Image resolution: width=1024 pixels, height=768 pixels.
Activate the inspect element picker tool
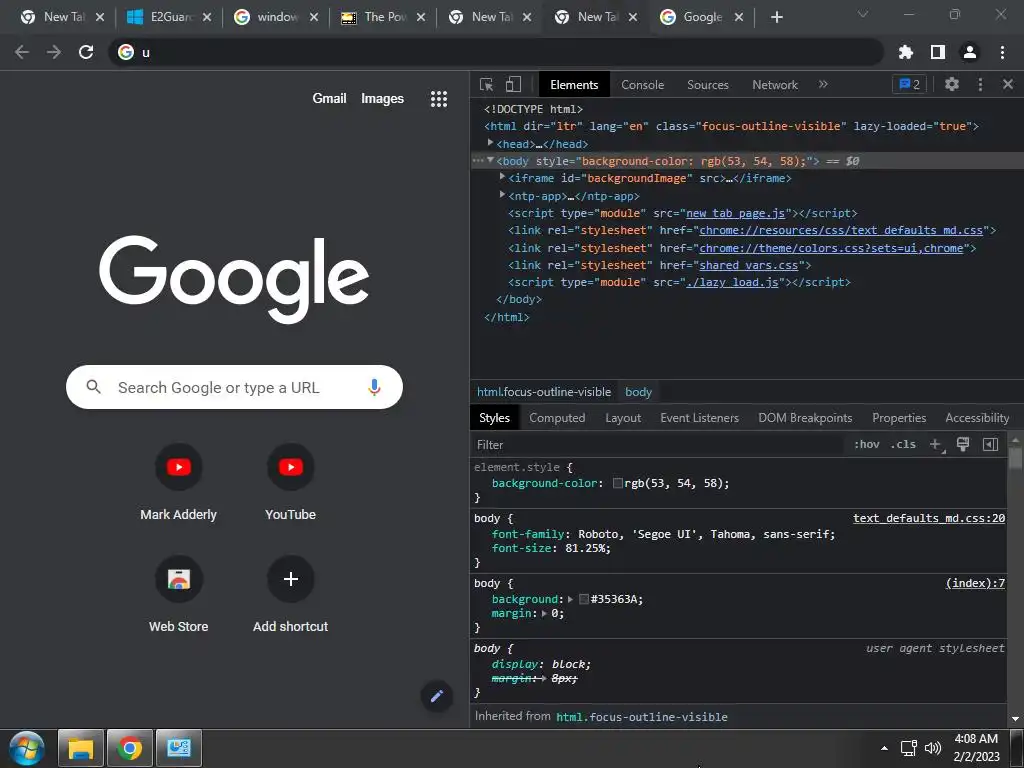pos(486,84)
